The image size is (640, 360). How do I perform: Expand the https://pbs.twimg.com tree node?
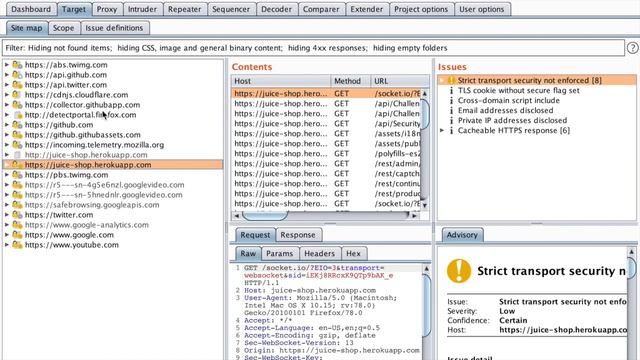pos(7,175)
